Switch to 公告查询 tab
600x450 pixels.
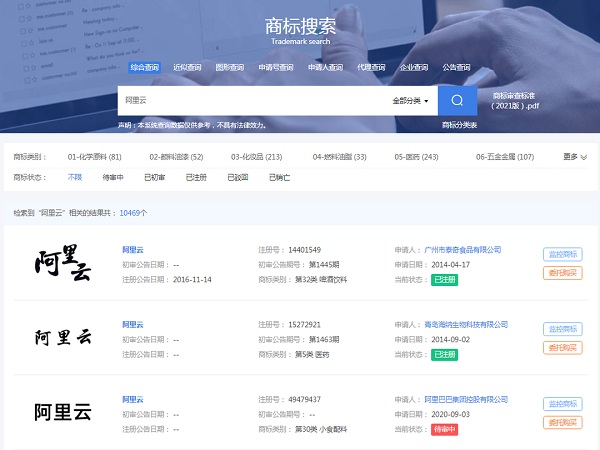[x=456, y=67]
